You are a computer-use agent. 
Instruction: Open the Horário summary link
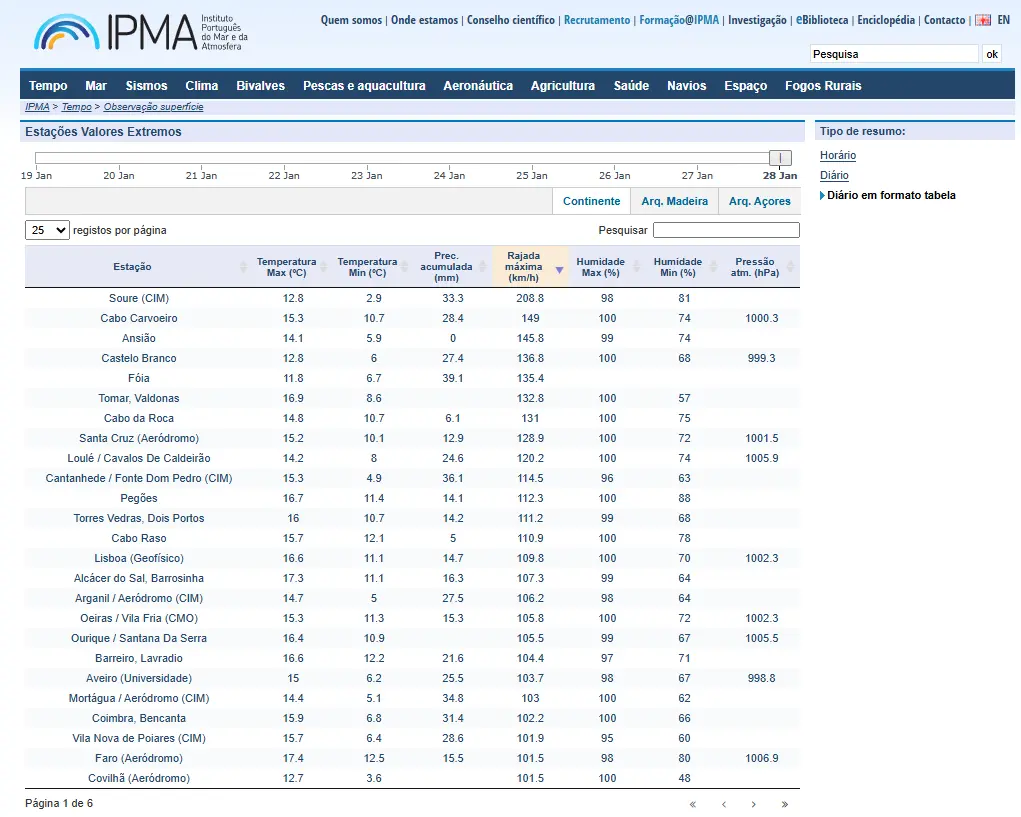(838, 155)
